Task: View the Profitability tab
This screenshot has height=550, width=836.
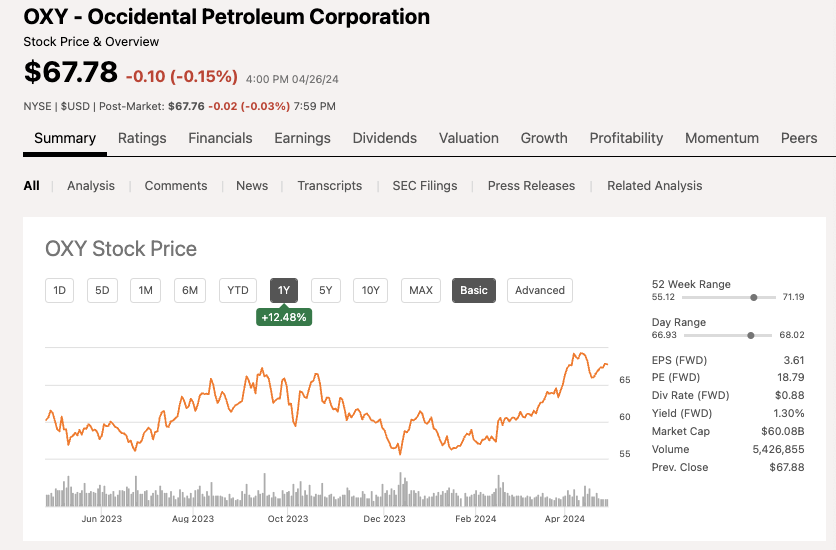Action: (x=626, y=138)
